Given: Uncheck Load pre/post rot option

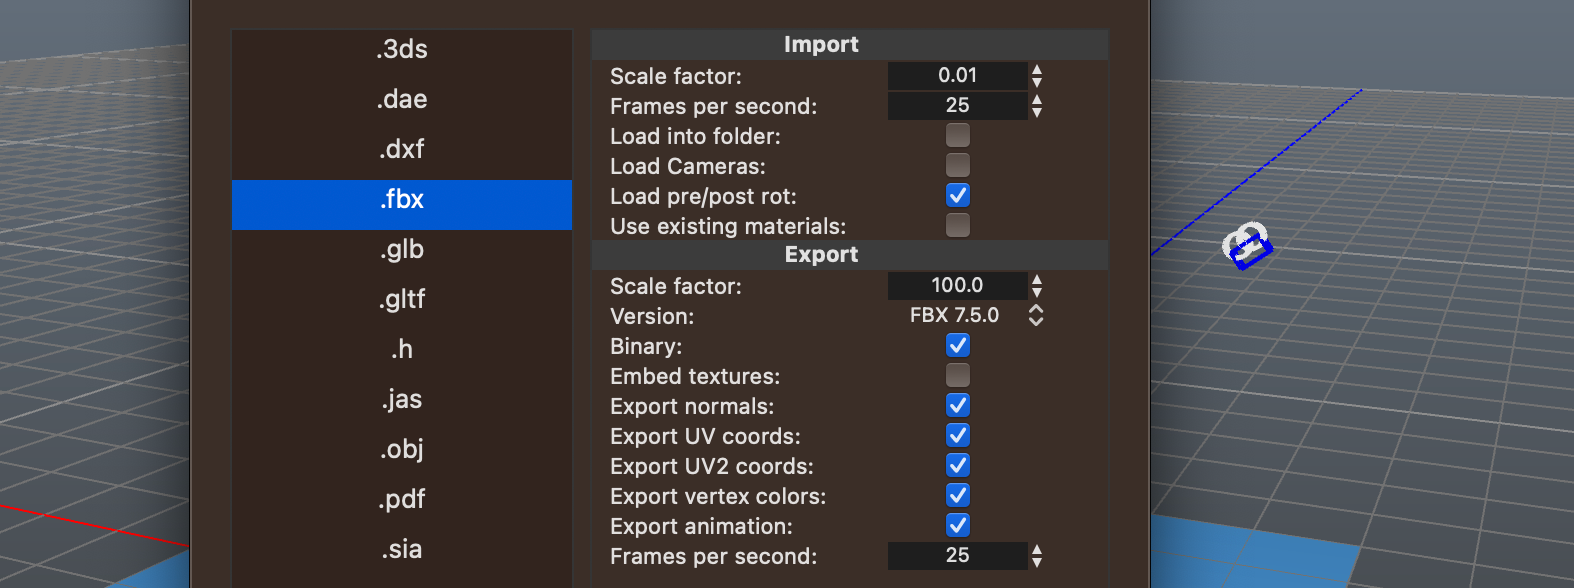Looking at the screenshot, I should 958,195.
